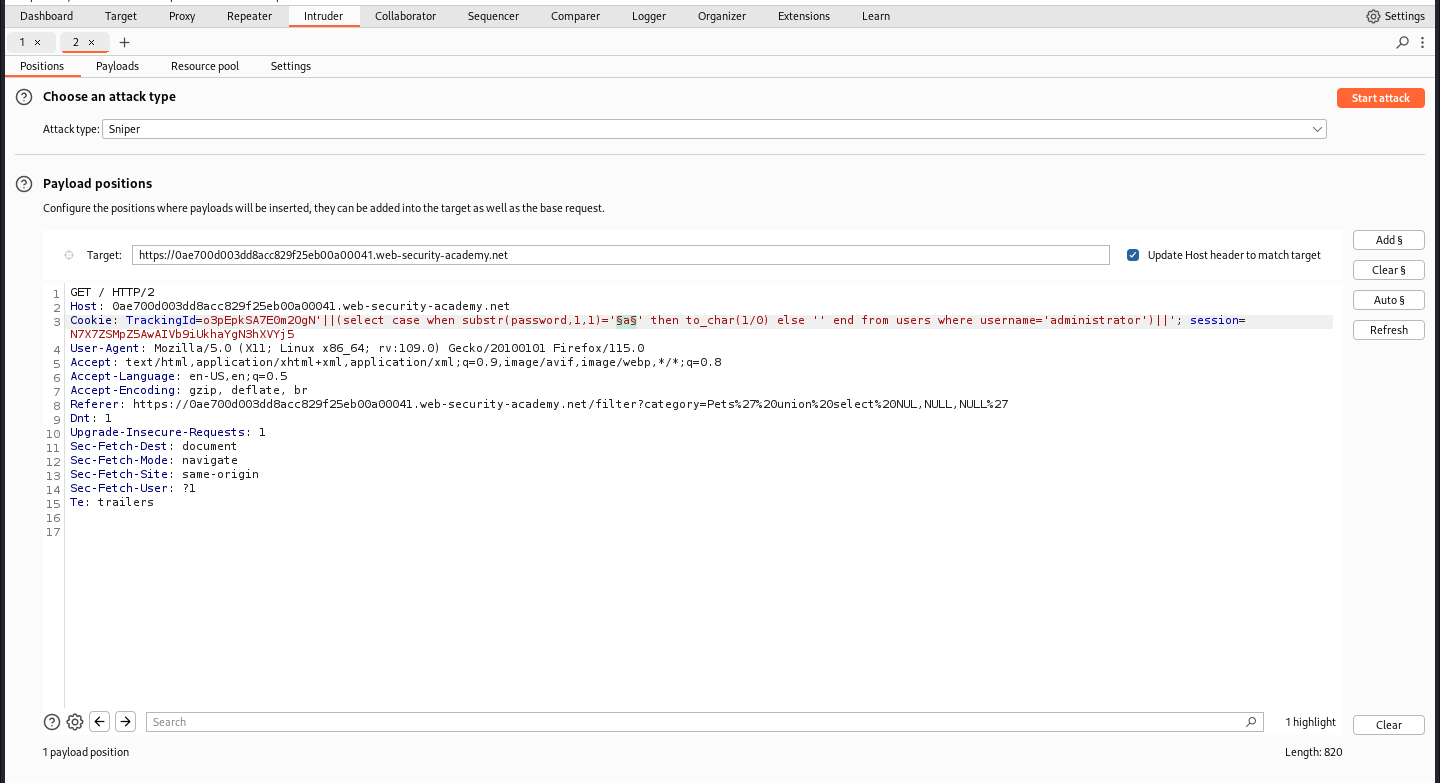
Task: Click the Accept-Encoding header line
Action: (x=189, y=390)
